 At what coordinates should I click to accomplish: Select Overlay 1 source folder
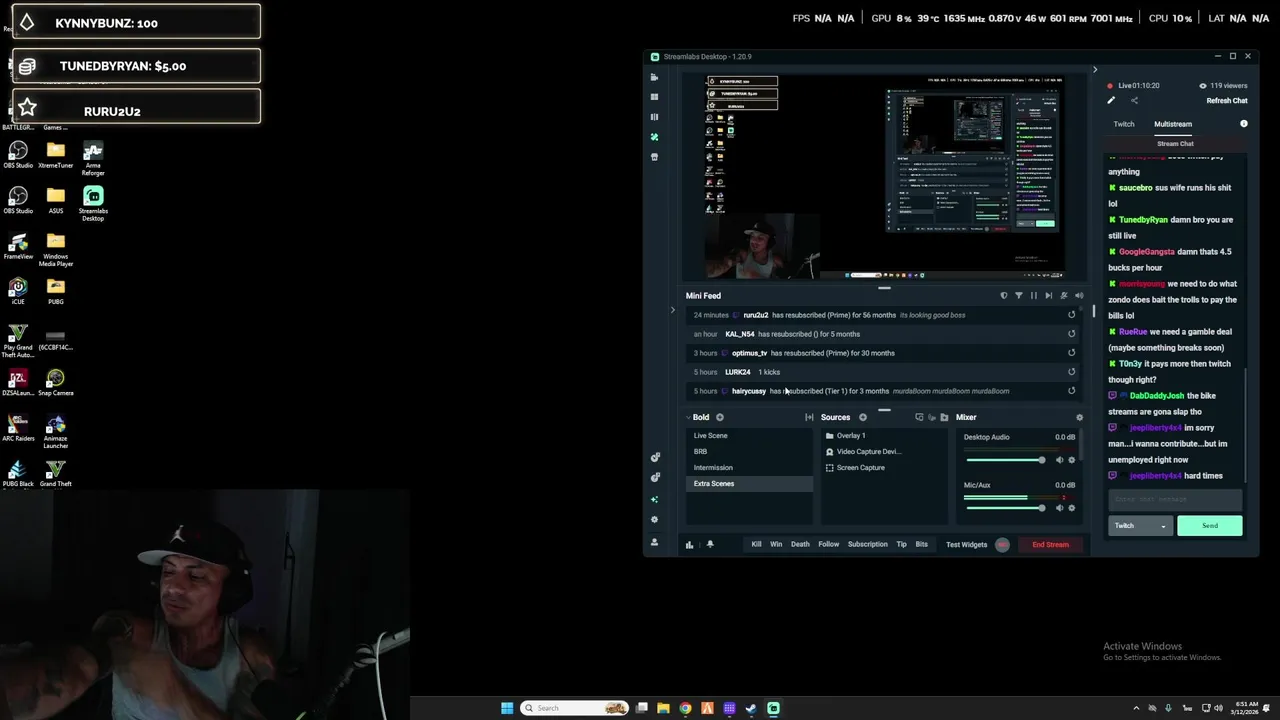884,436
